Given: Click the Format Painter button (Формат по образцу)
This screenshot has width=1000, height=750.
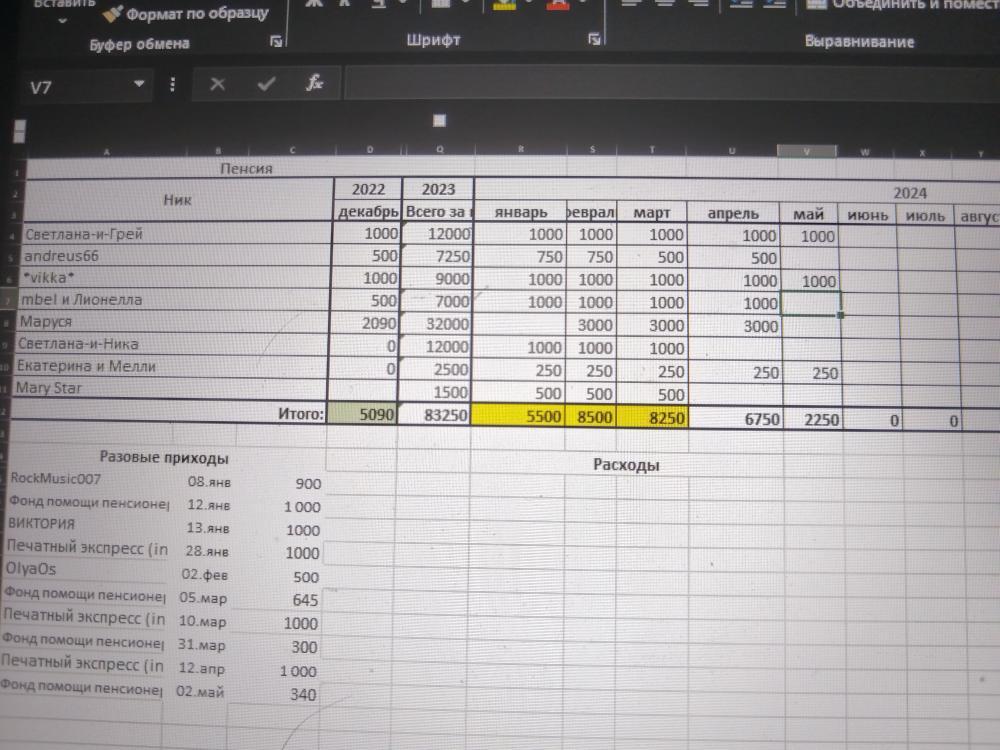Looking at the screenshot, I should [x=186, y=14].
